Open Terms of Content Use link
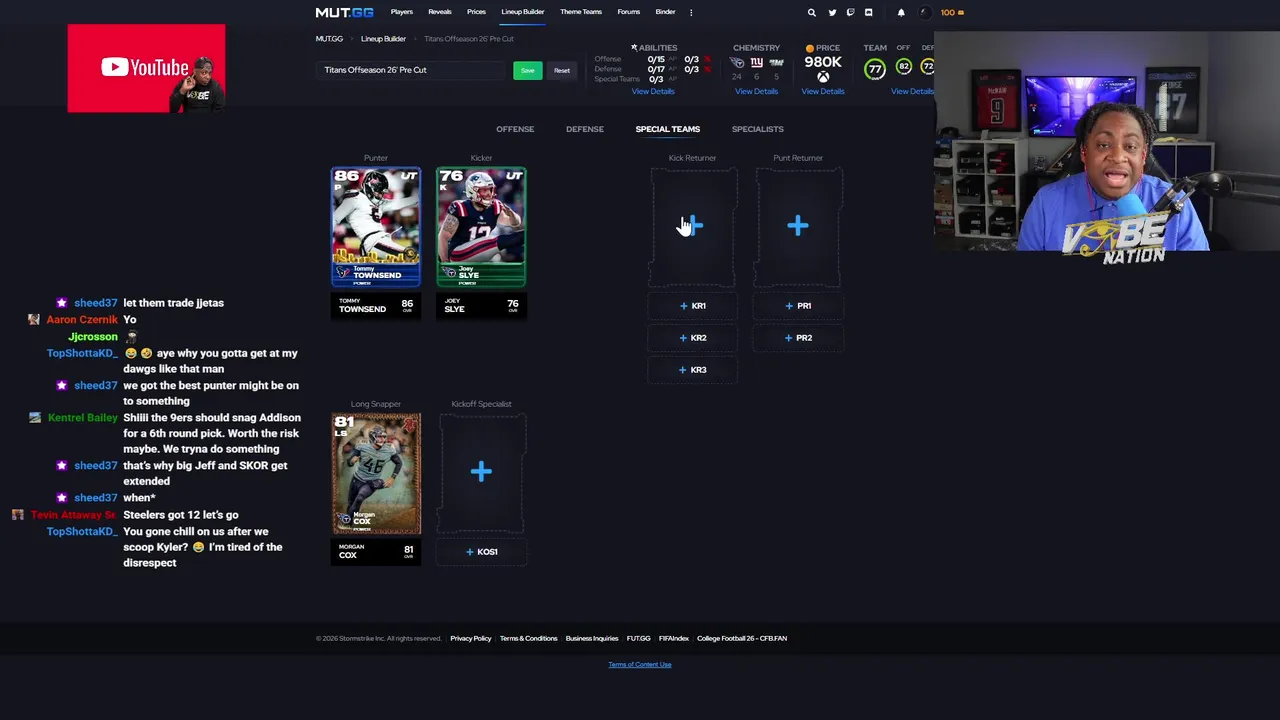1280x720 pixels. pos(640,664)
